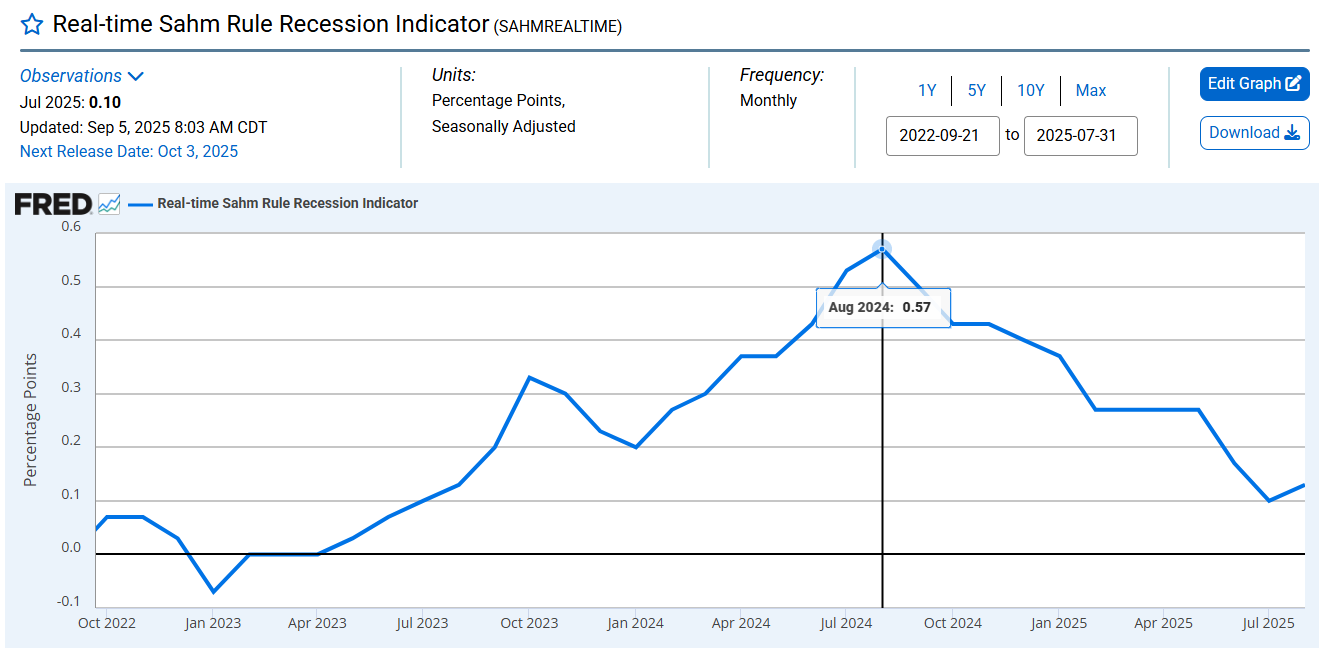The height and width of the screenshot is (648, 1319).
Task: Click the 'Jan 2024' x-axis label
Action: point(635,623)
